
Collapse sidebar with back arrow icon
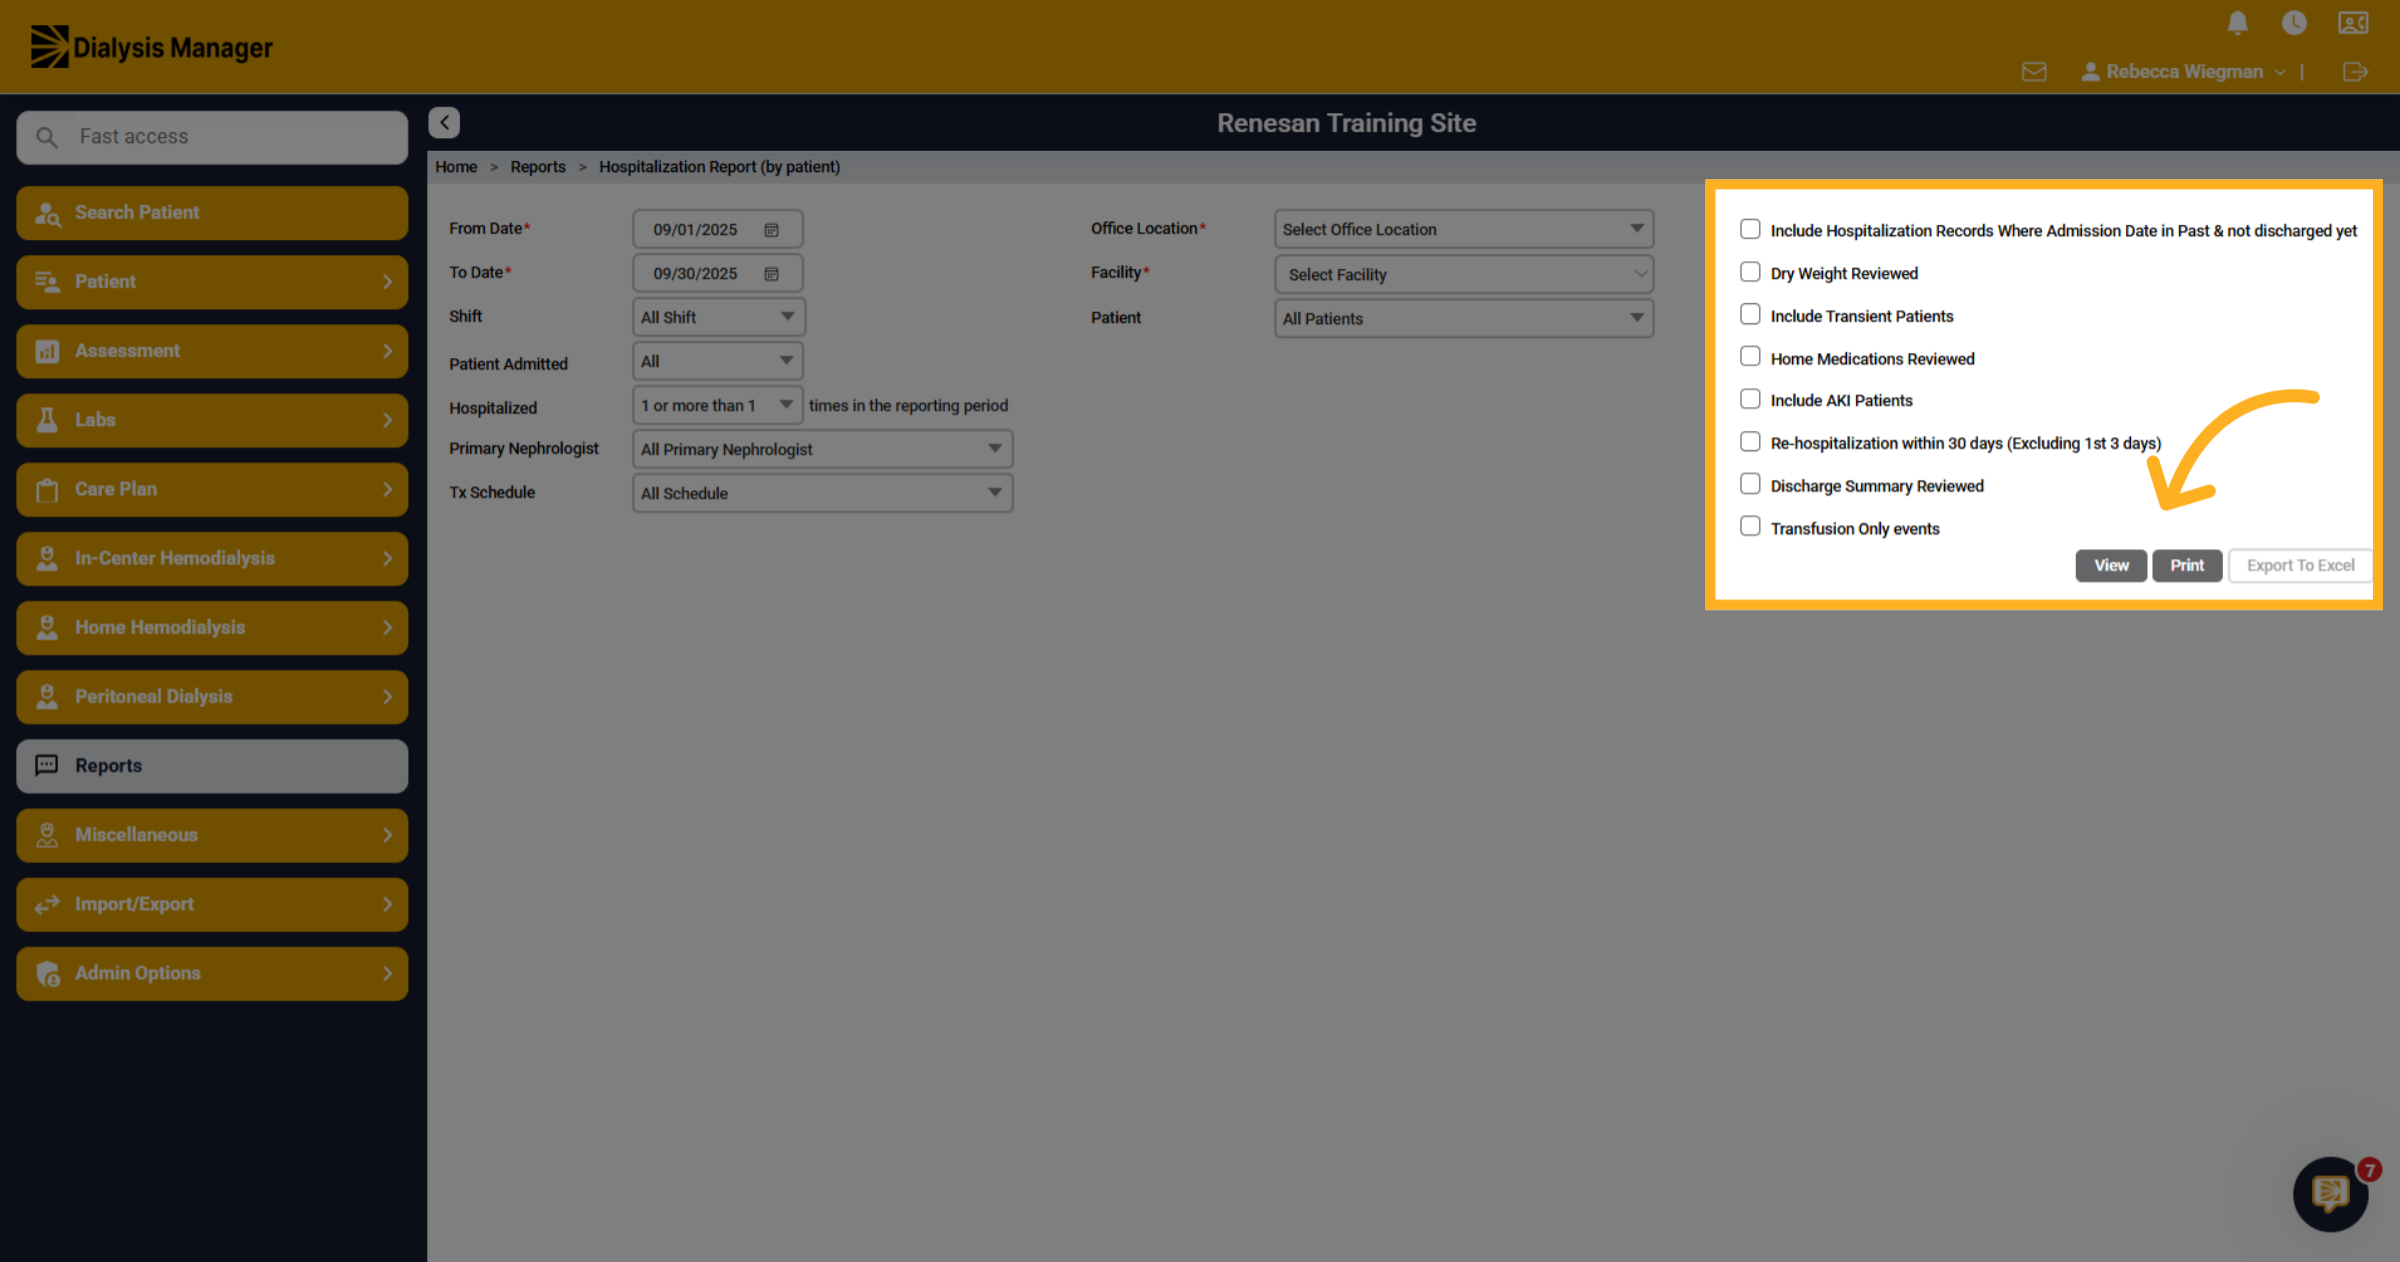point(444,122)
